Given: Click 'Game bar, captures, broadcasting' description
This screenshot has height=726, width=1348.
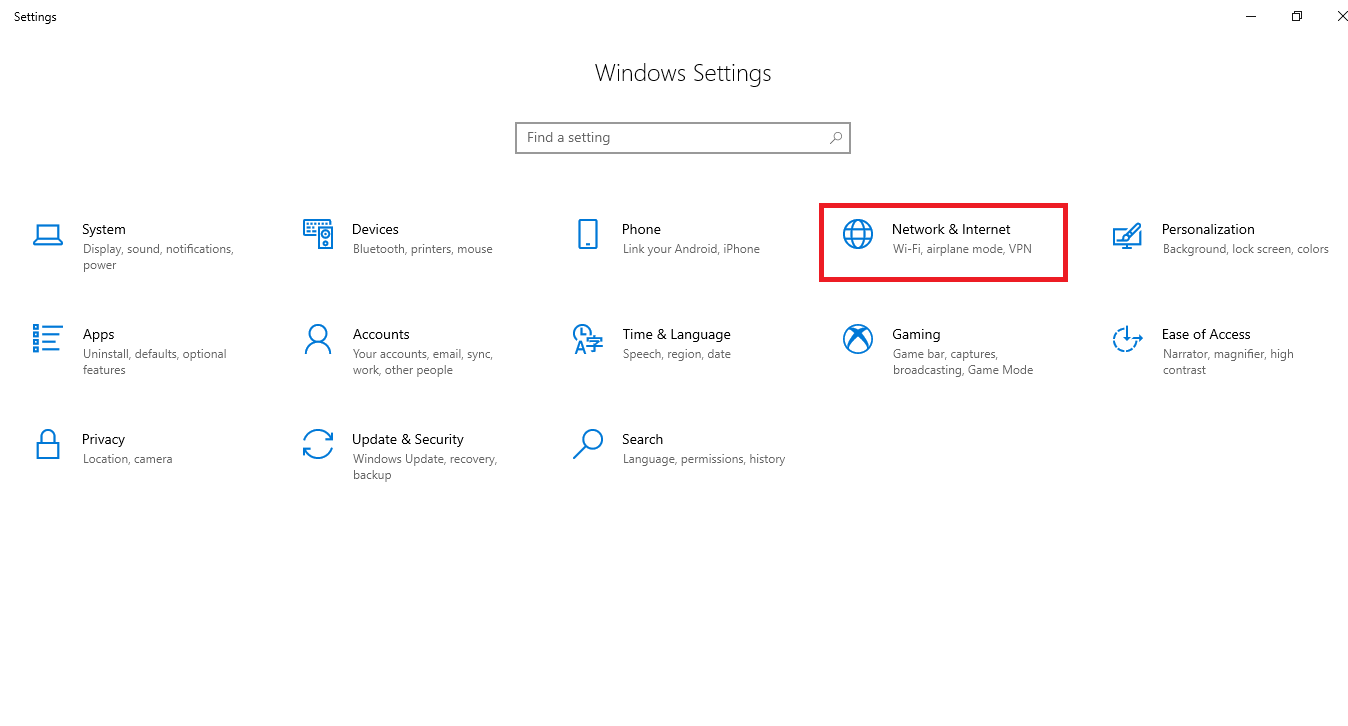Looking at the screenshot, I should [x=963, y=362].
